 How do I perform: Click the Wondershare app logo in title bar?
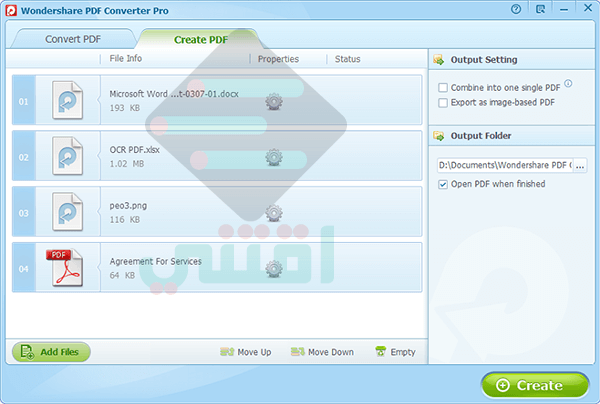point(11,10)
